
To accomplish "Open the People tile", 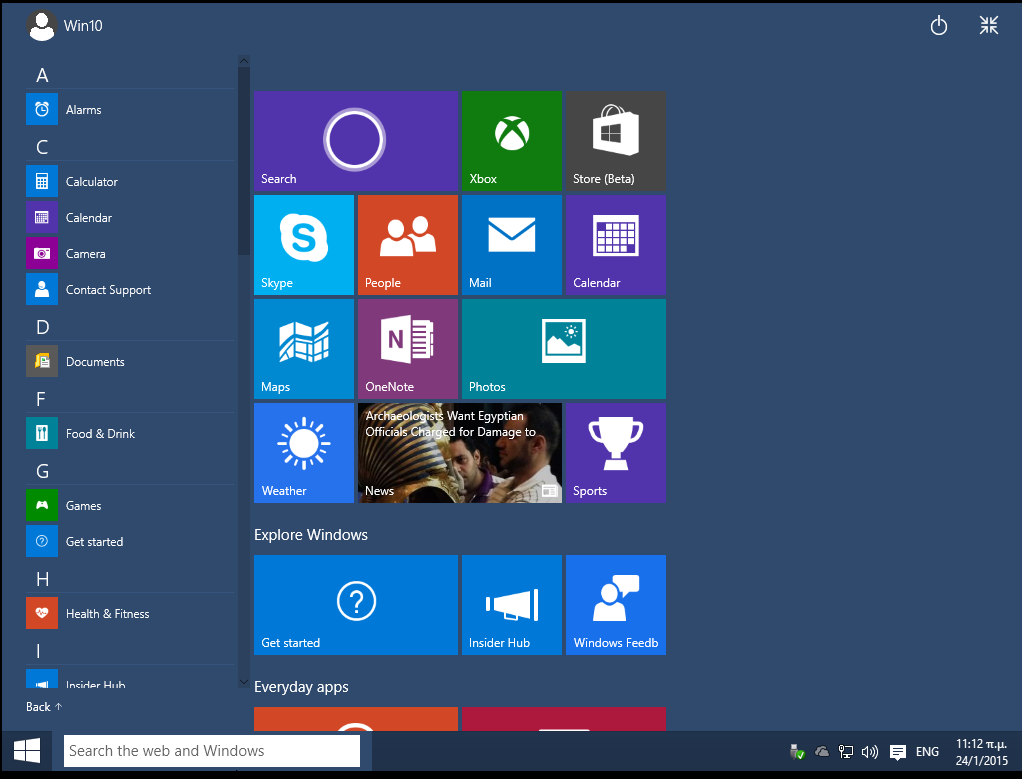I will pyautogui.click(x=408, y=245).
